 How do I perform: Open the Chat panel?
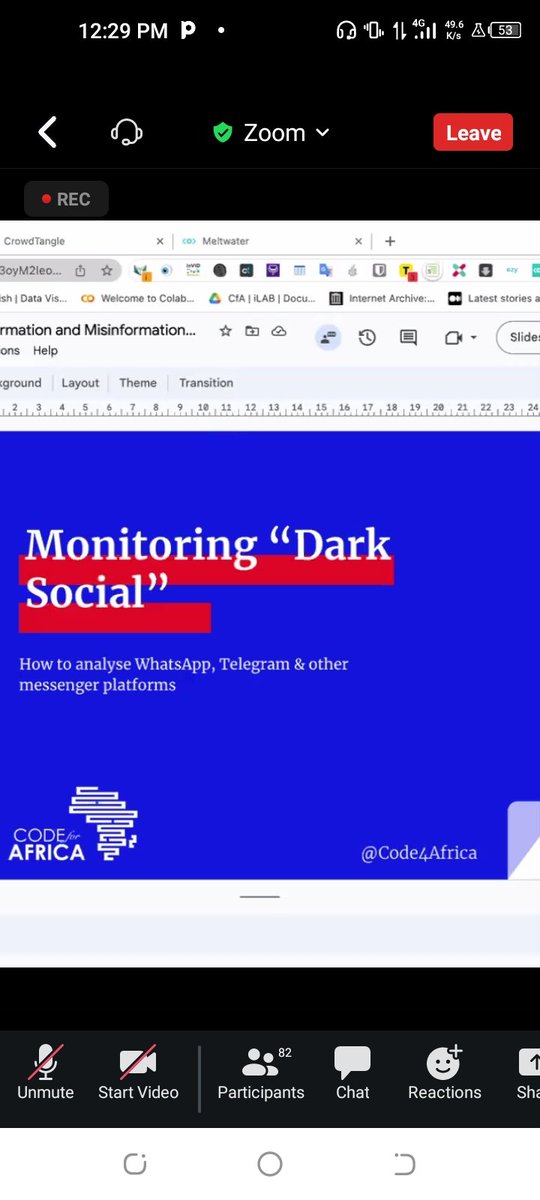coord(352,1073)
